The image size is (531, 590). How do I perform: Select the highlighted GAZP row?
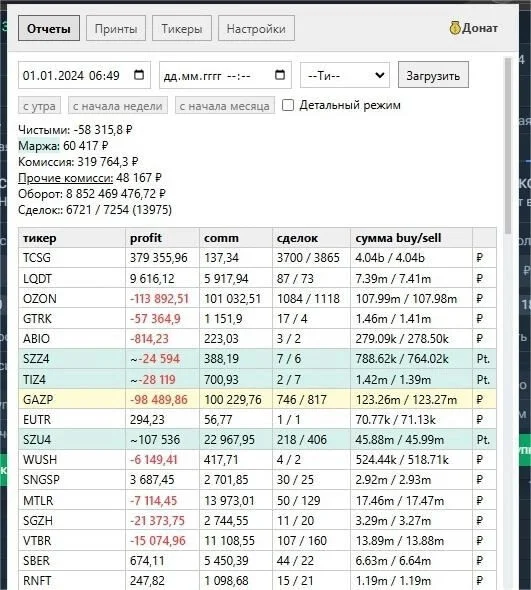257,399
